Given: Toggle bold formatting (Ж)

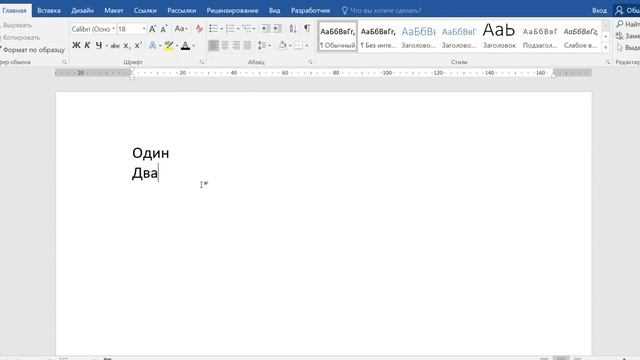Looking at the screenshot, I should (x=76, y=45).
